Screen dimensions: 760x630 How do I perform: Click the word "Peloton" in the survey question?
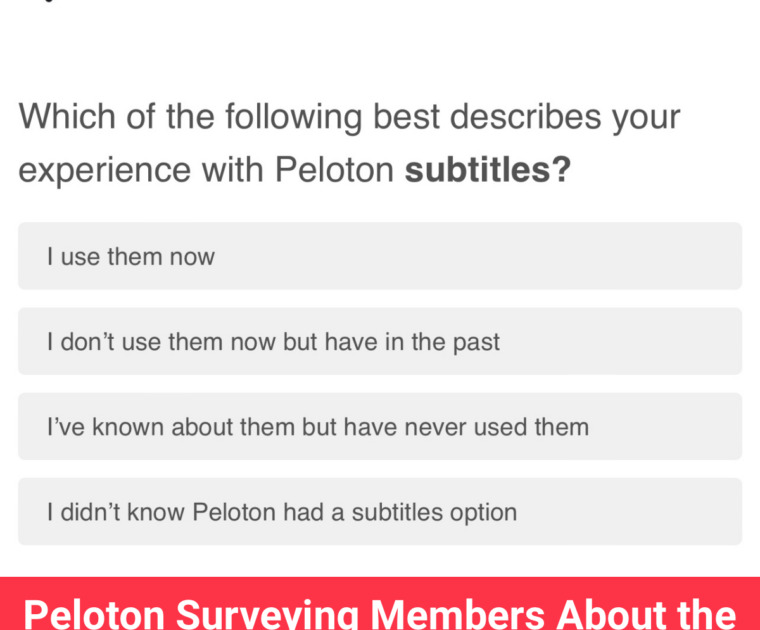click(x=334, y=170)
